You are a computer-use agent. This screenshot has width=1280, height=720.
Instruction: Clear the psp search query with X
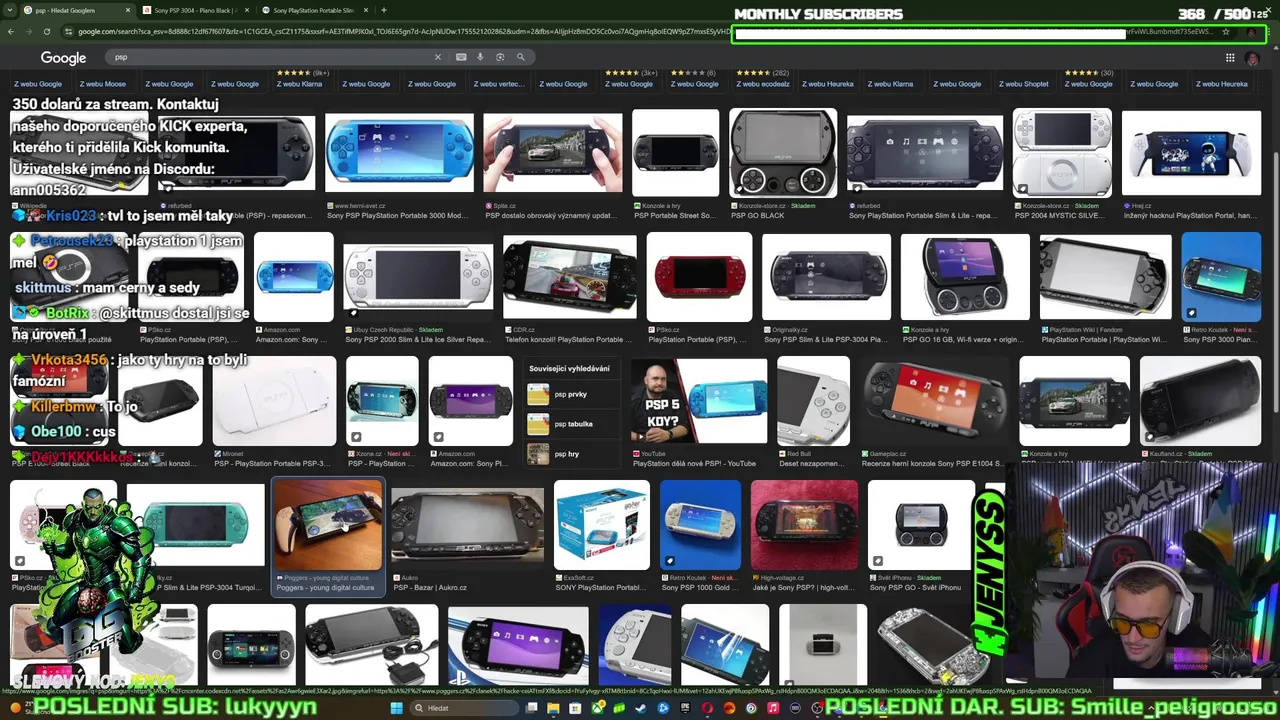pyautogui.click(x=437, y=57)
